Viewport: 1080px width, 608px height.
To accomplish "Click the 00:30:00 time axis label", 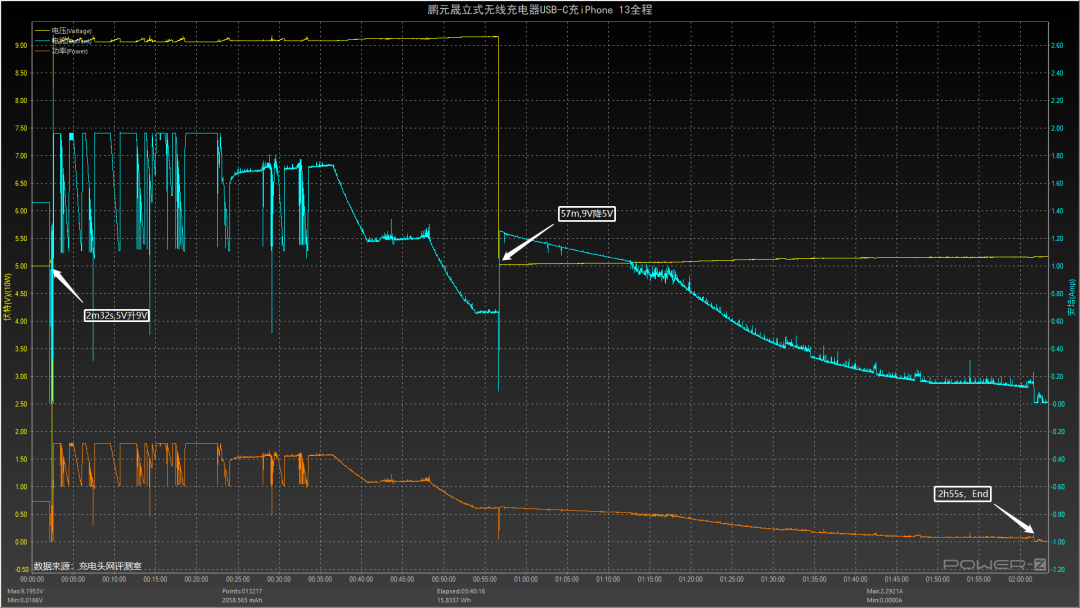I will (x=279, y=579).
